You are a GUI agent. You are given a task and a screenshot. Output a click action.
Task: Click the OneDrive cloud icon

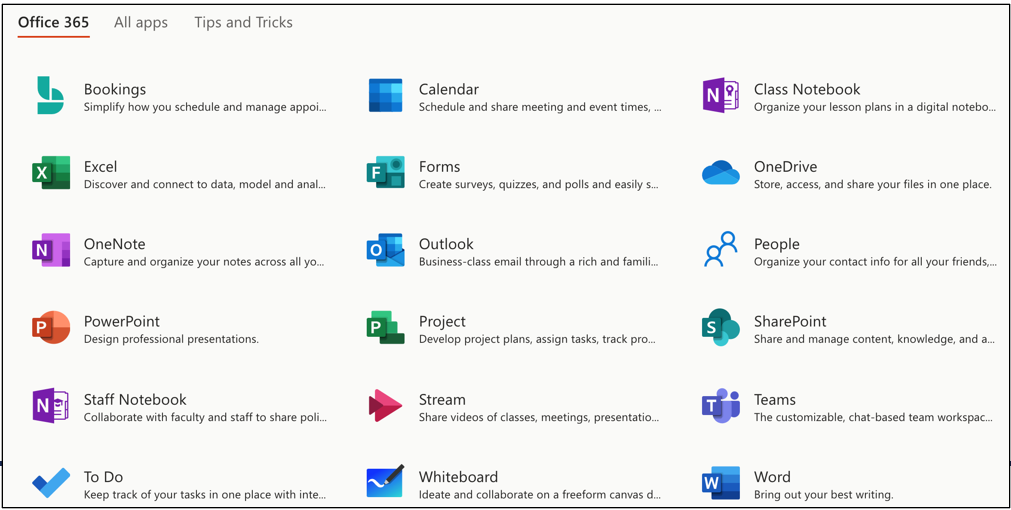tap(721, 173)
